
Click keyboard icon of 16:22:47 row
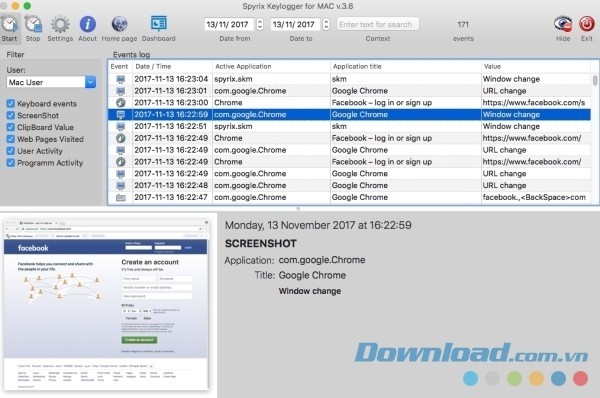tap(121, 197)
